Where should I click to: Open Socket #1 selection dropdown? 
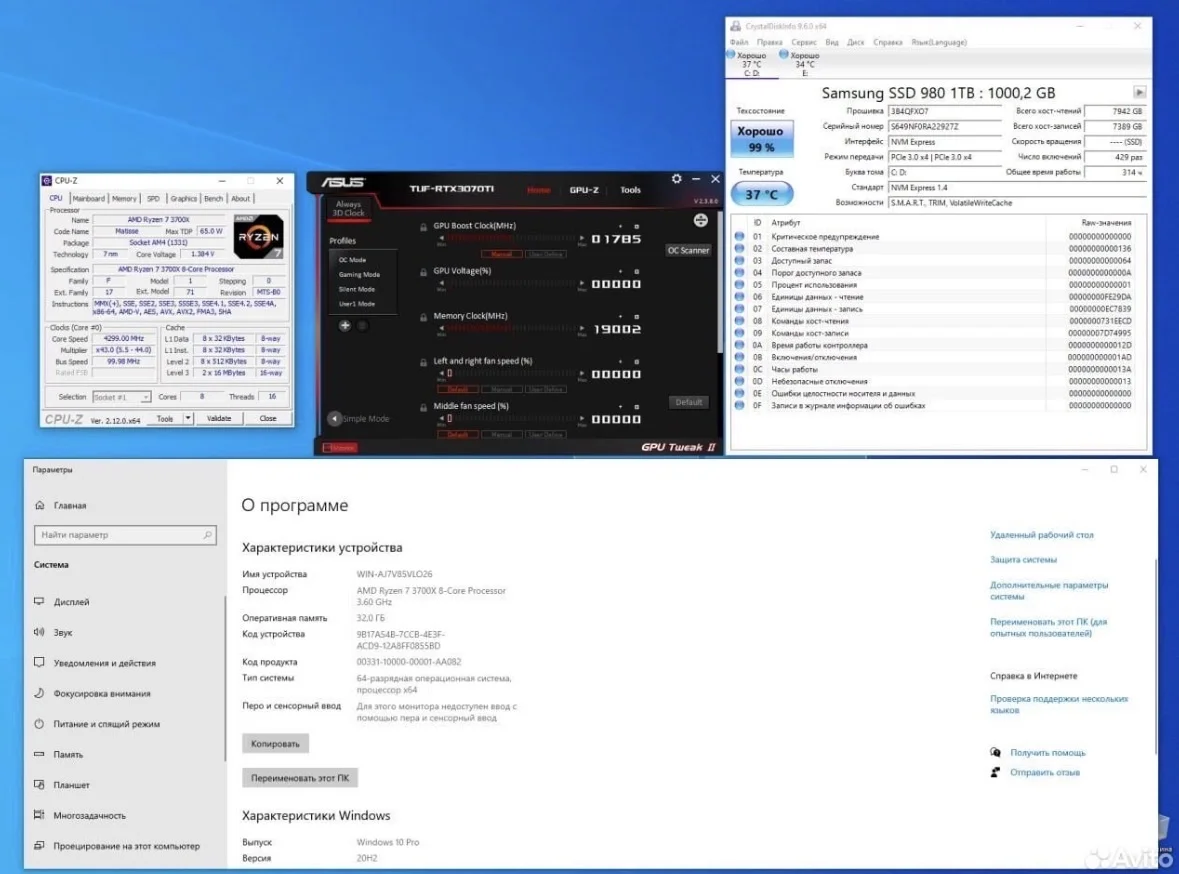click(x=121, y=396)
